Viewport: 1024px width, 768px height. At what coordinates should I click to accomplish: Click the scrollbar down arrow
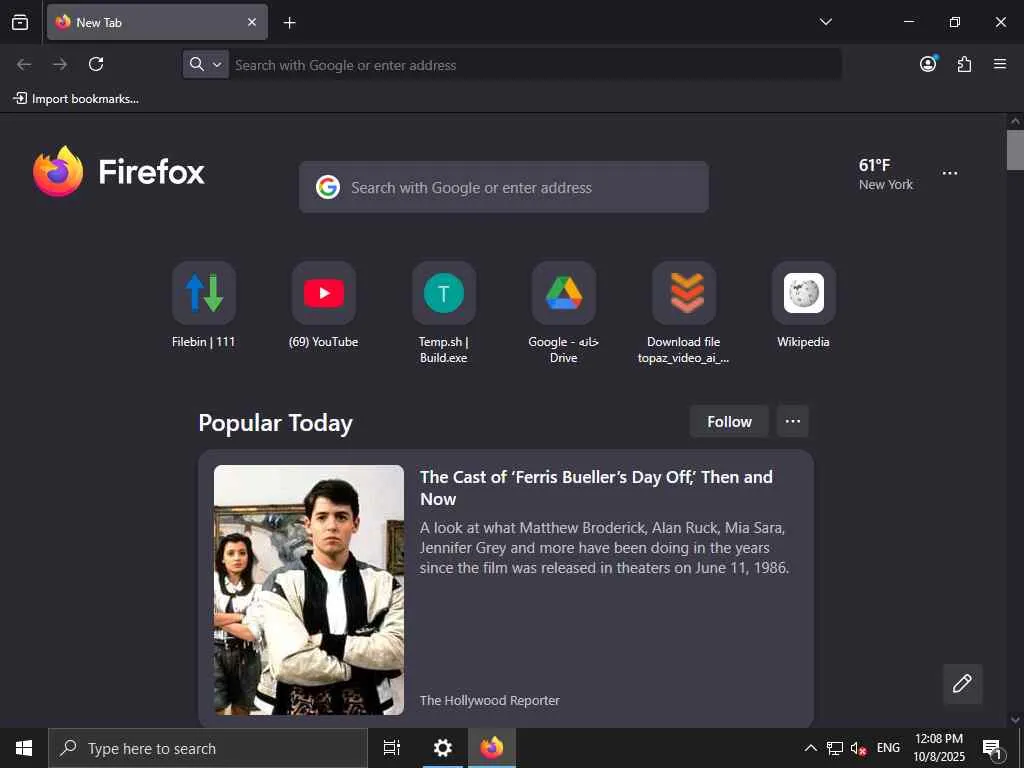point(1015,720)
